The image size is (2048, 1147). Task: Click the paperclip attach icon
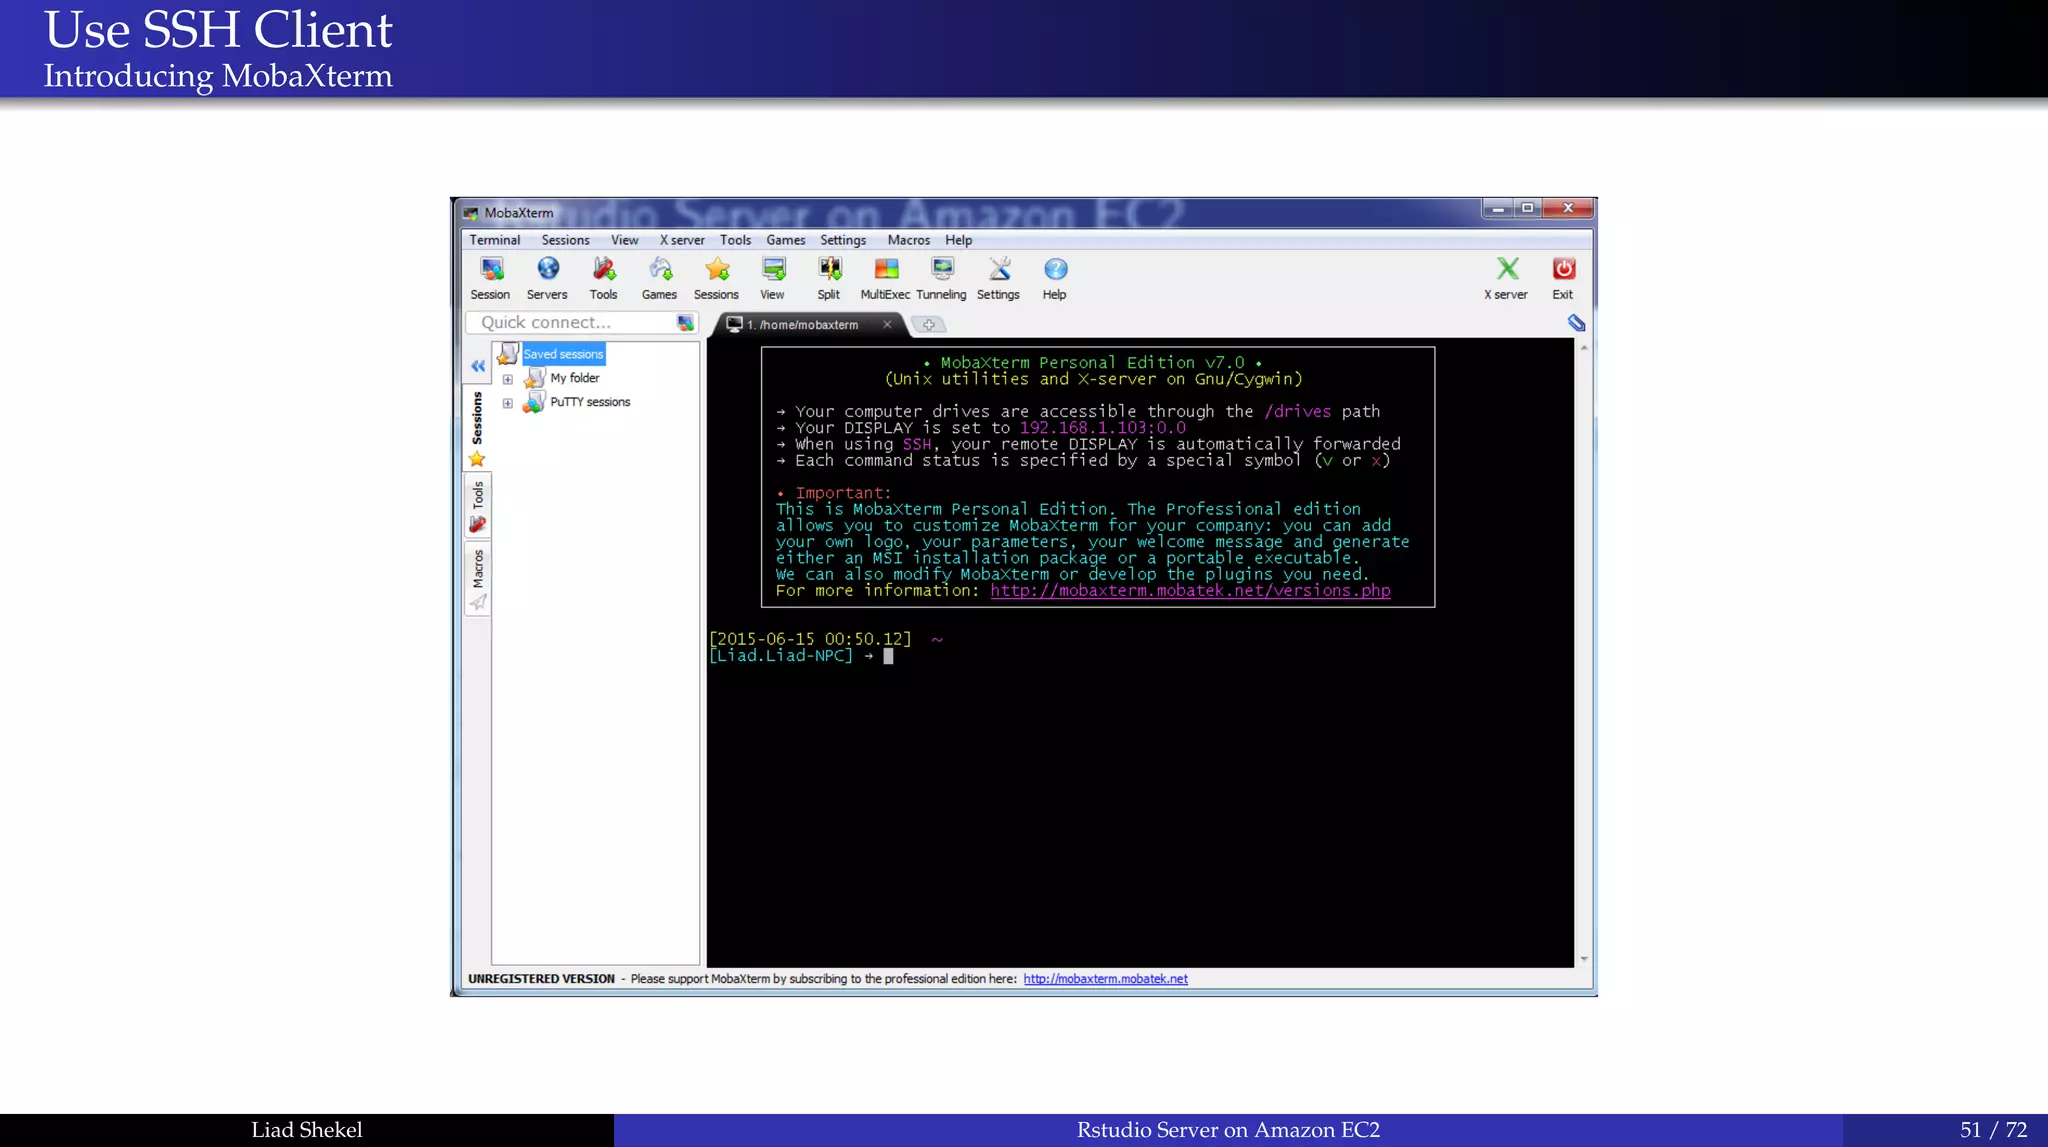(x=1576, y=322)
